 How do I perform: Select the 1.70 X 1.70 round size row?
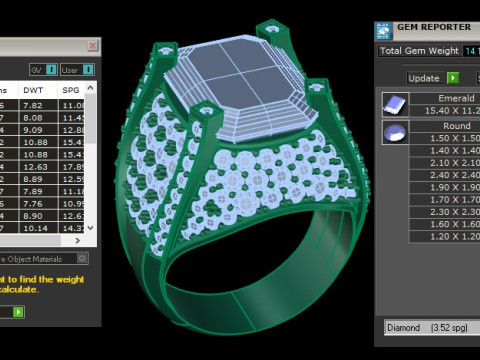point(445,200)
